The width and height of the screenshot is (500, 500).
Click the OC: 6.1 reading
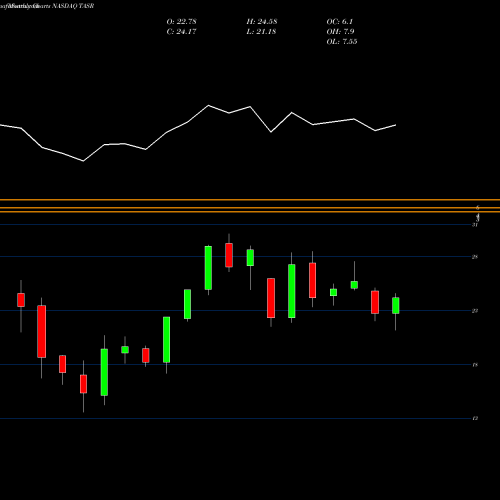(x=340, y=22)
